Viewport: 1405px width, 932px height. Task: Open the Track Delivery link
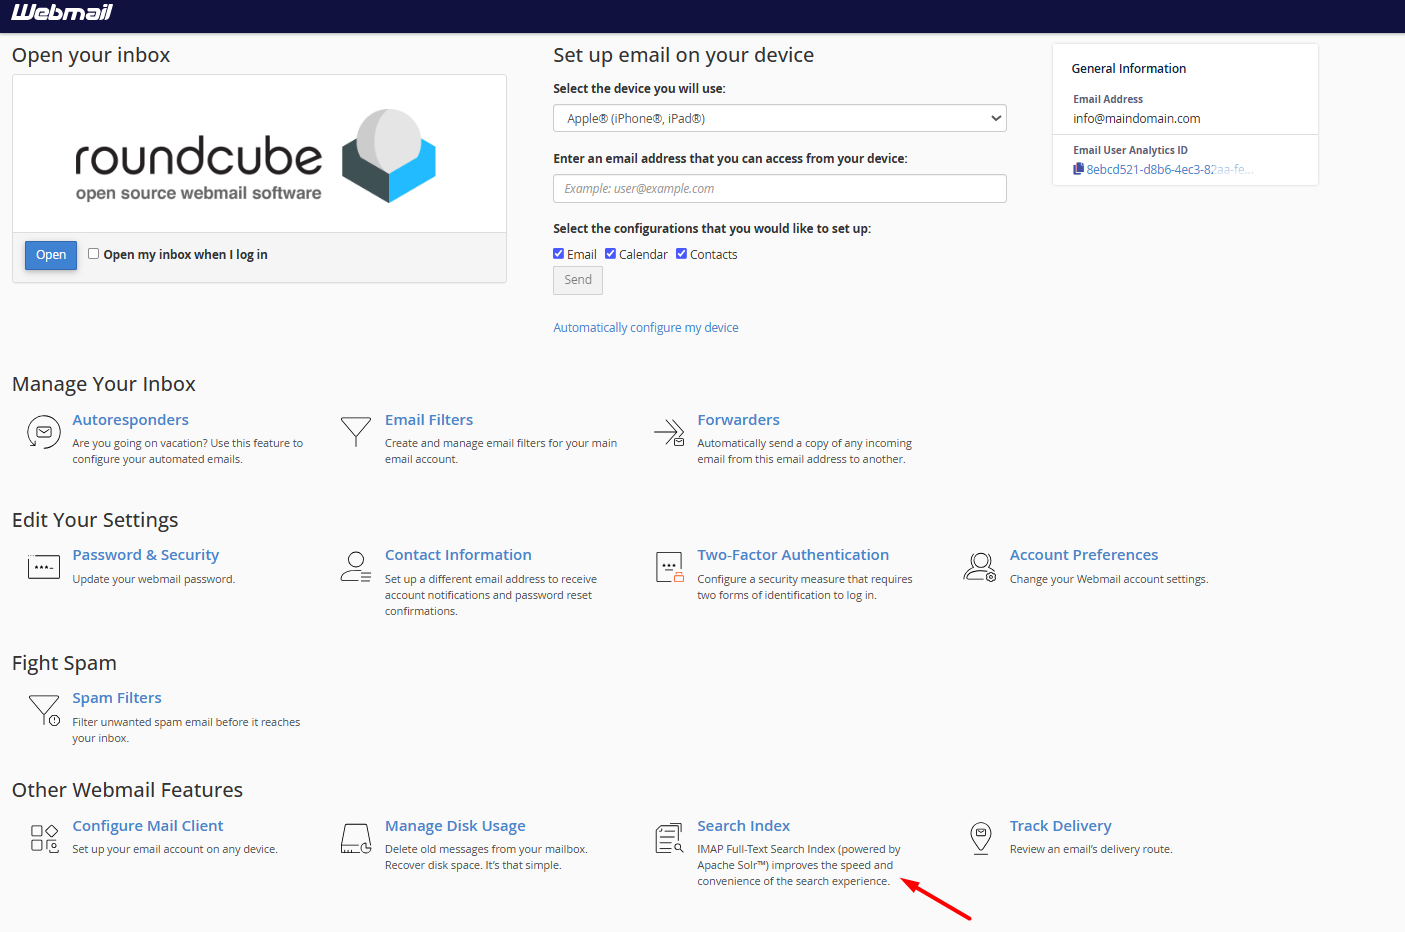1061,826
